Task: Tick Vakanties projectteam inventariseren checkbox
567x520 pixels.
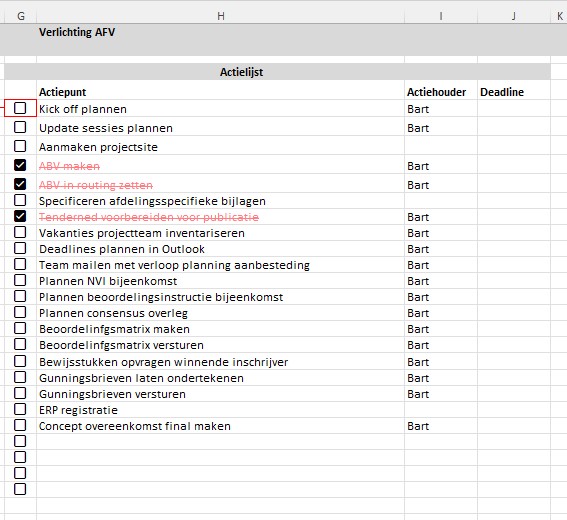Action: pyautogui.click(x=20, y=232)
